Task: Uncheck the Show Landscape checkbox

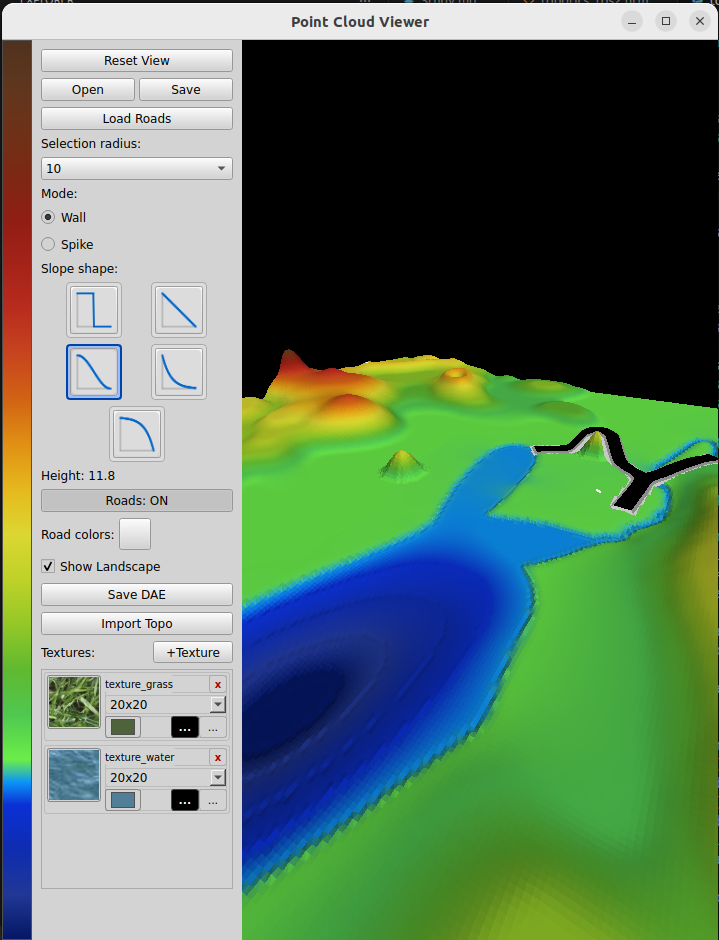Action: point(48,566)
